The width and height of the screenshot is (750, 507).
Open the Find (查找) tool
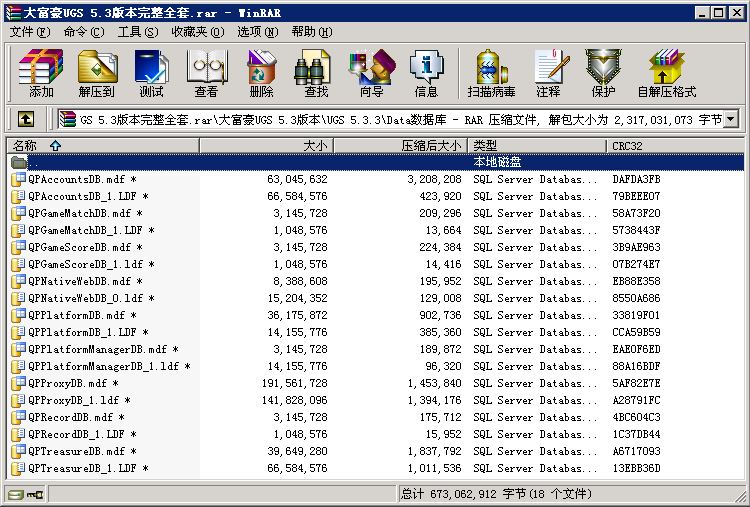click(316, 73)
